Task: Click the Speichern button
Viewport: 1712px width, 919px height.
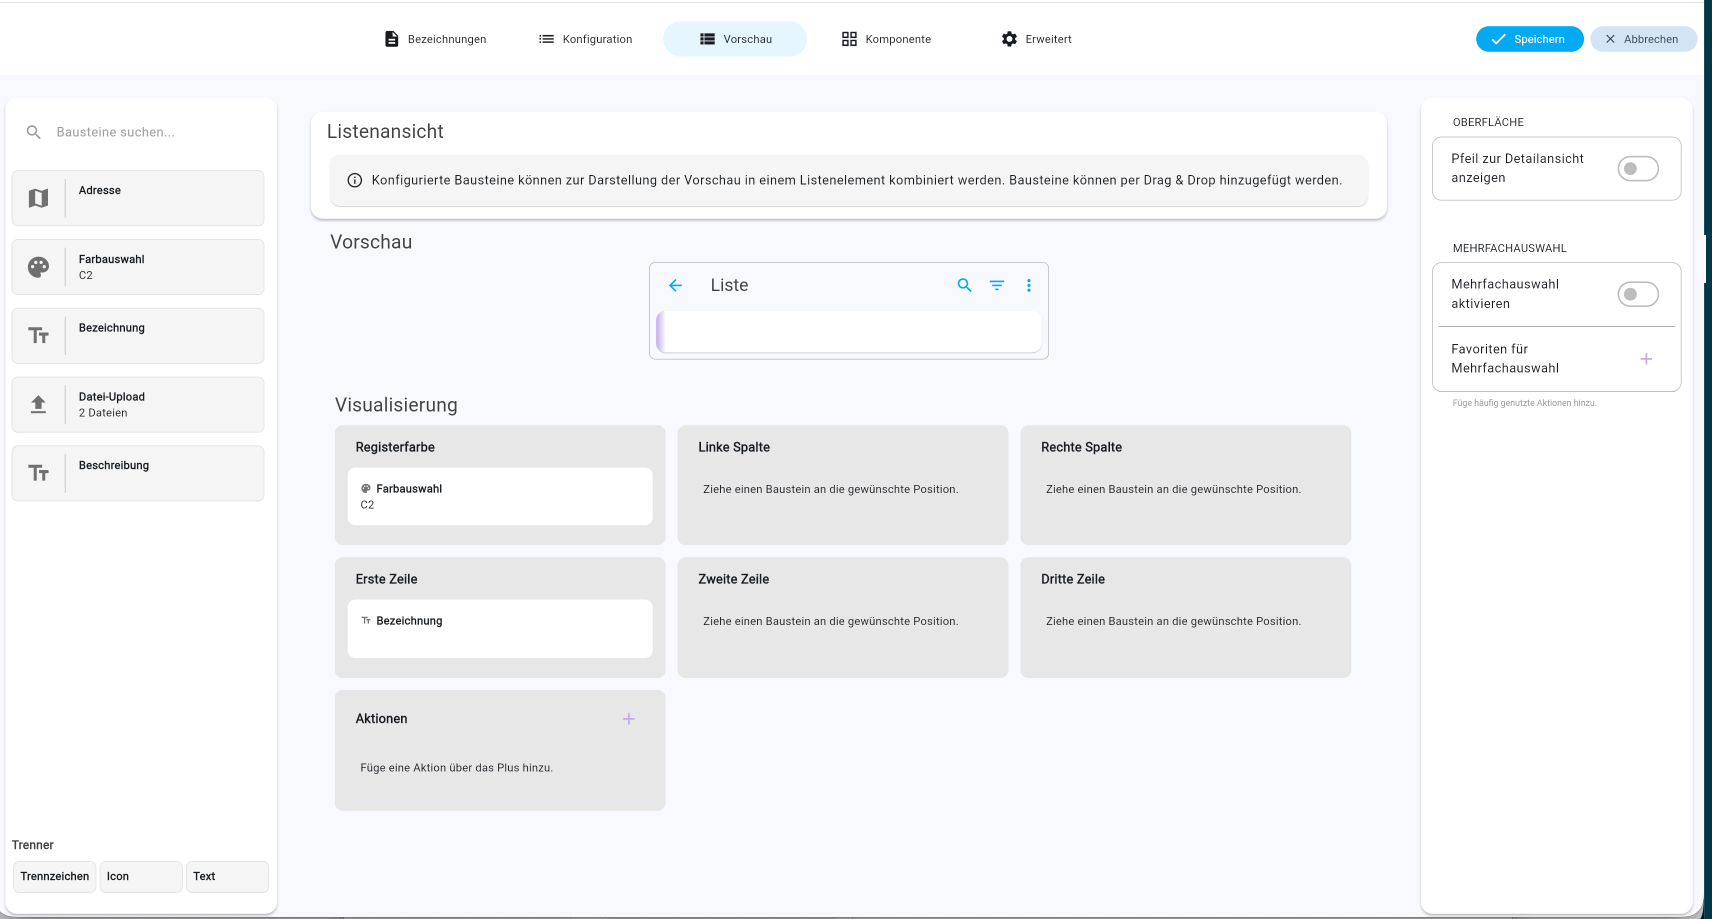Action: coord(1529,39)
